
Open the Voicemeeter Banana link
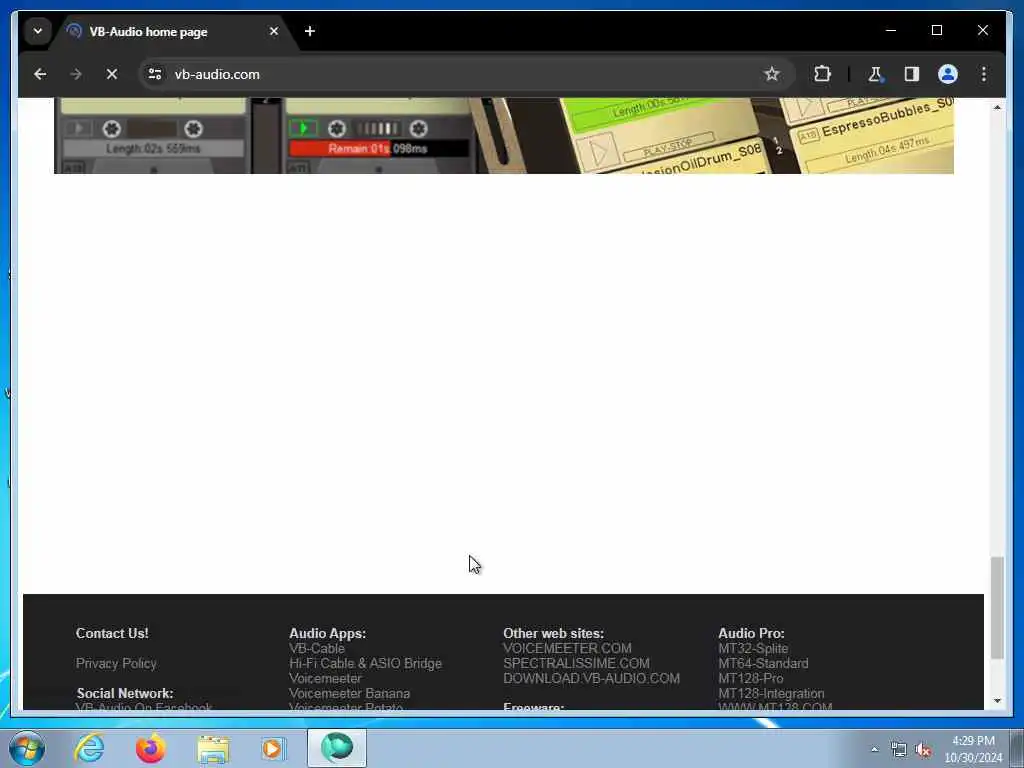(x=349, y=693)
